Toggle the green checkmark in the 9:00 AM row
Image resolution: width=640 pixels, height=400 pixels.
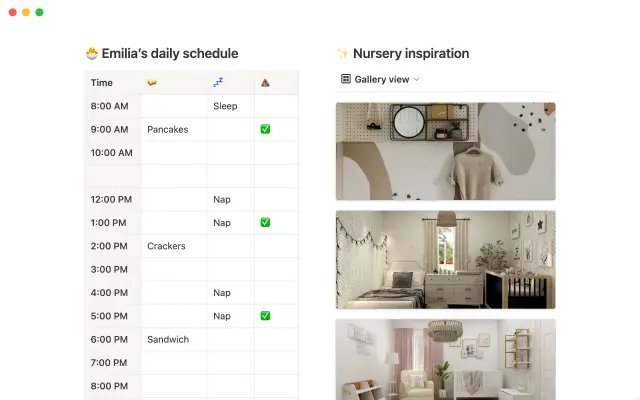pyautogui.click(x=265, y=129)
